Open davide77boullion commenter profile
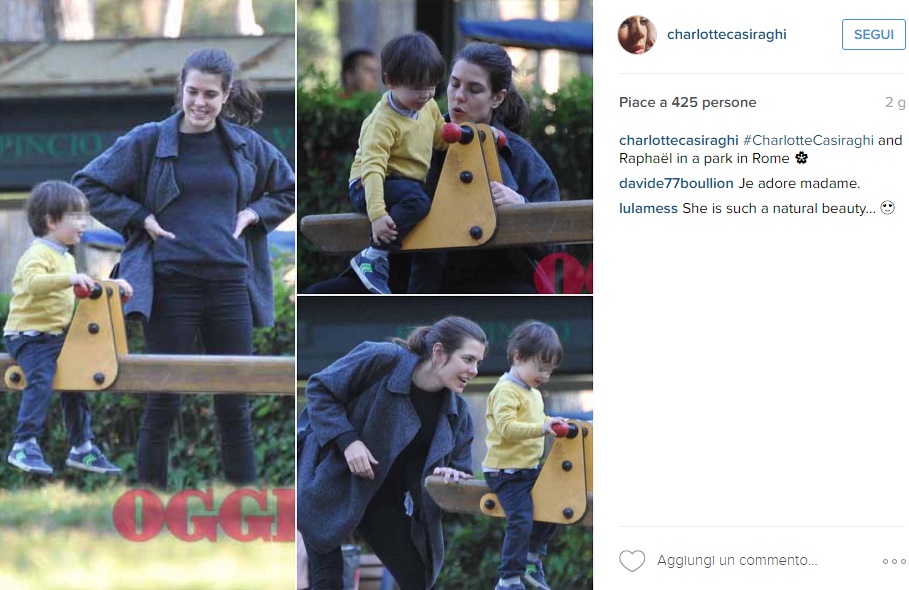Screen dimensions: 909x590 coord(676,183)
